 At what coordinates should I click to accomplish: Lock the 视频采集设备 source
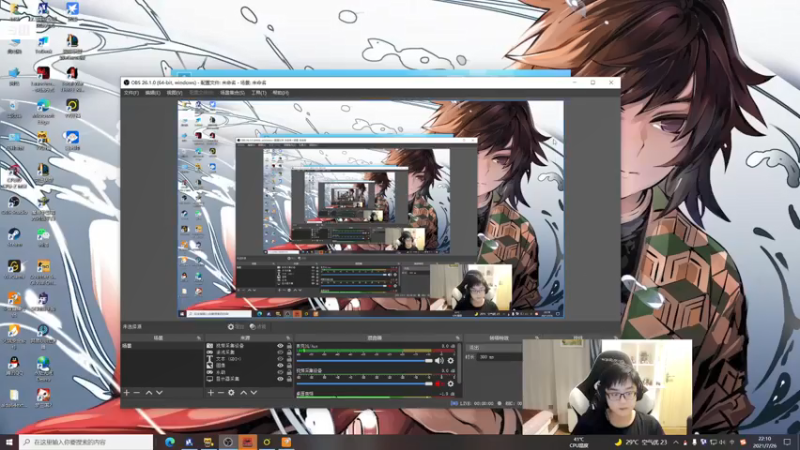pyautogui.click(x=289, y=346)
